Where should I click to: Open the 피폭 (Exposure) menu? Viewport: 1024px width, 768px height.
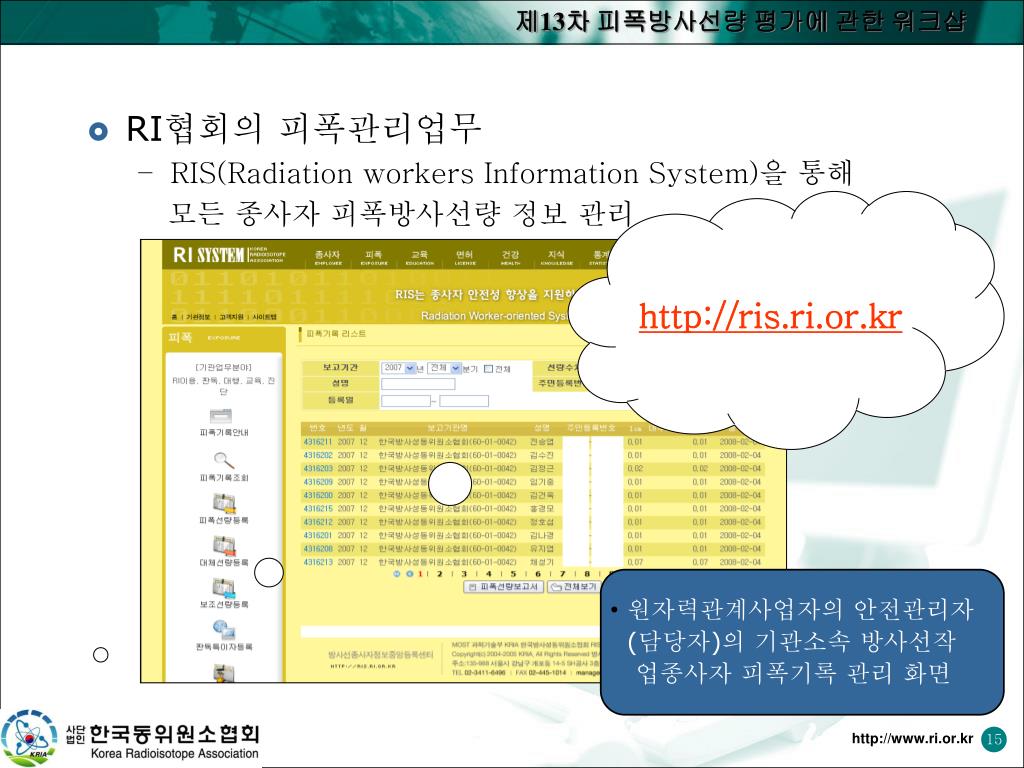pyautogui.click(x=374, y=257)
